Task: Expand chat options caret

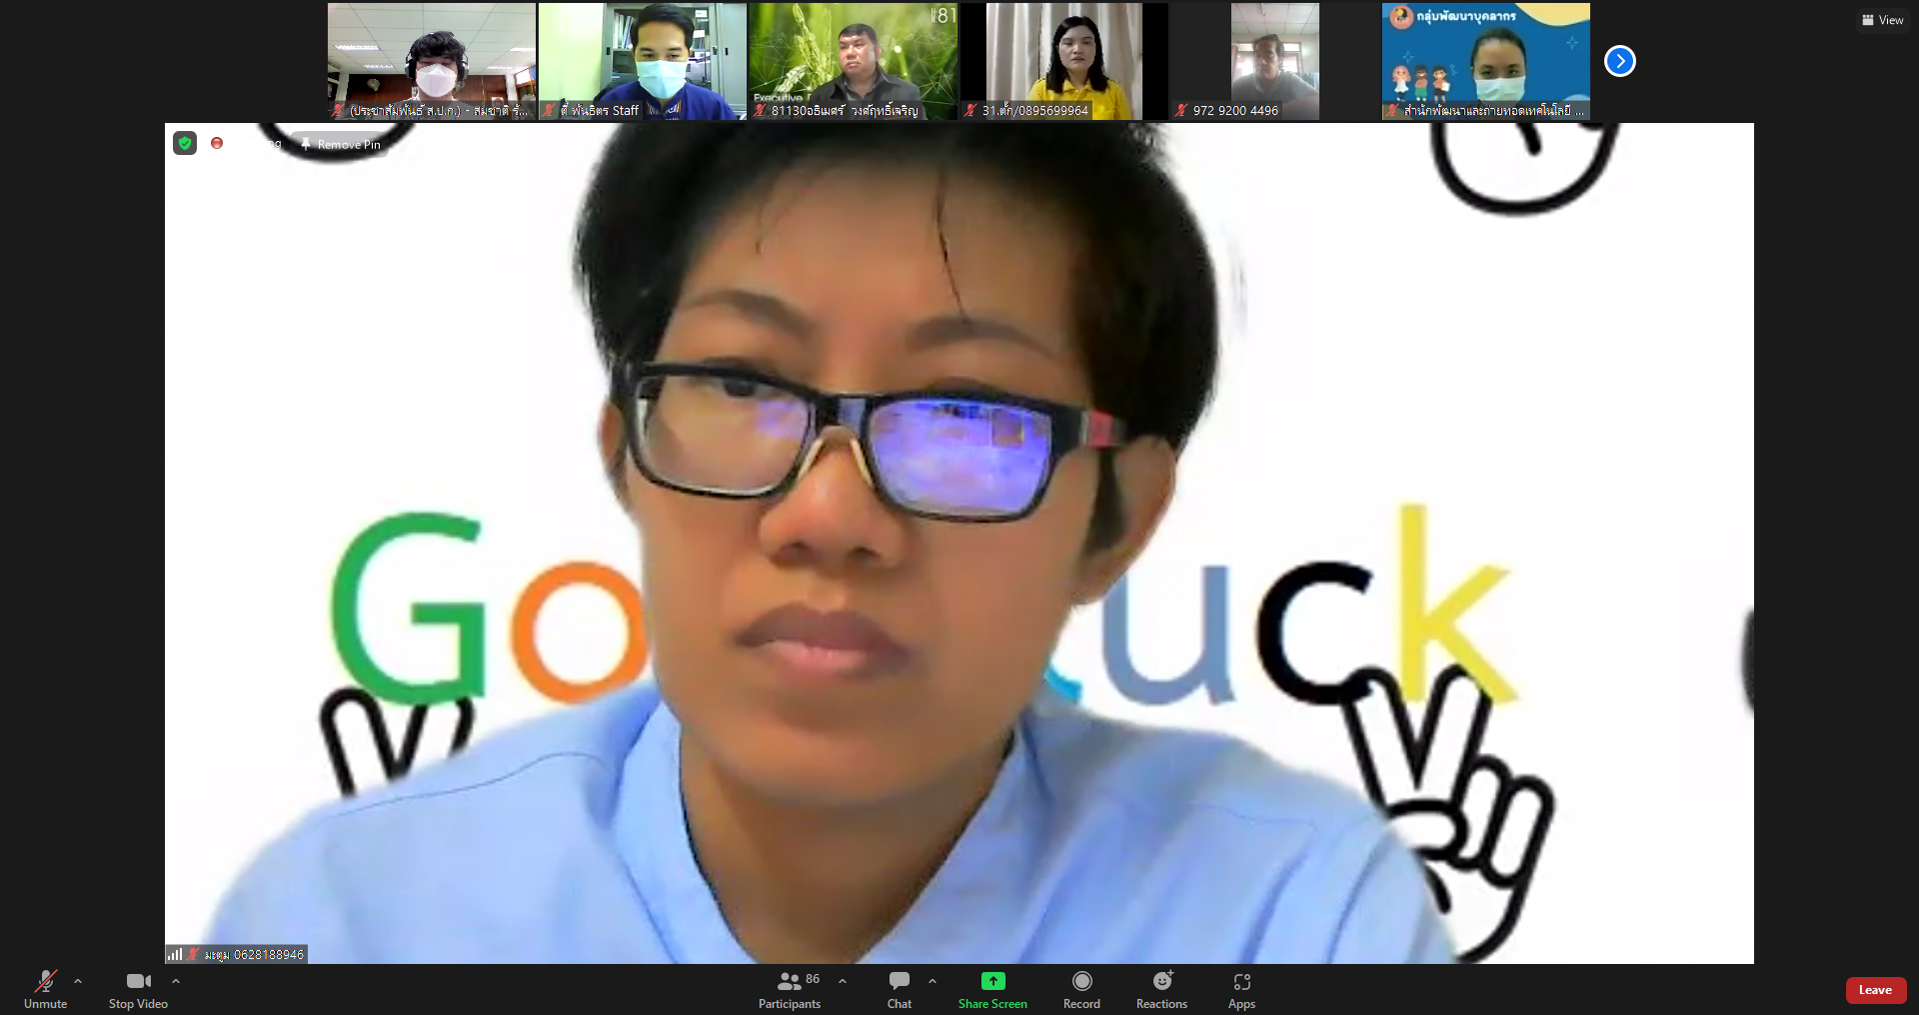Action: tap(932, 982)
